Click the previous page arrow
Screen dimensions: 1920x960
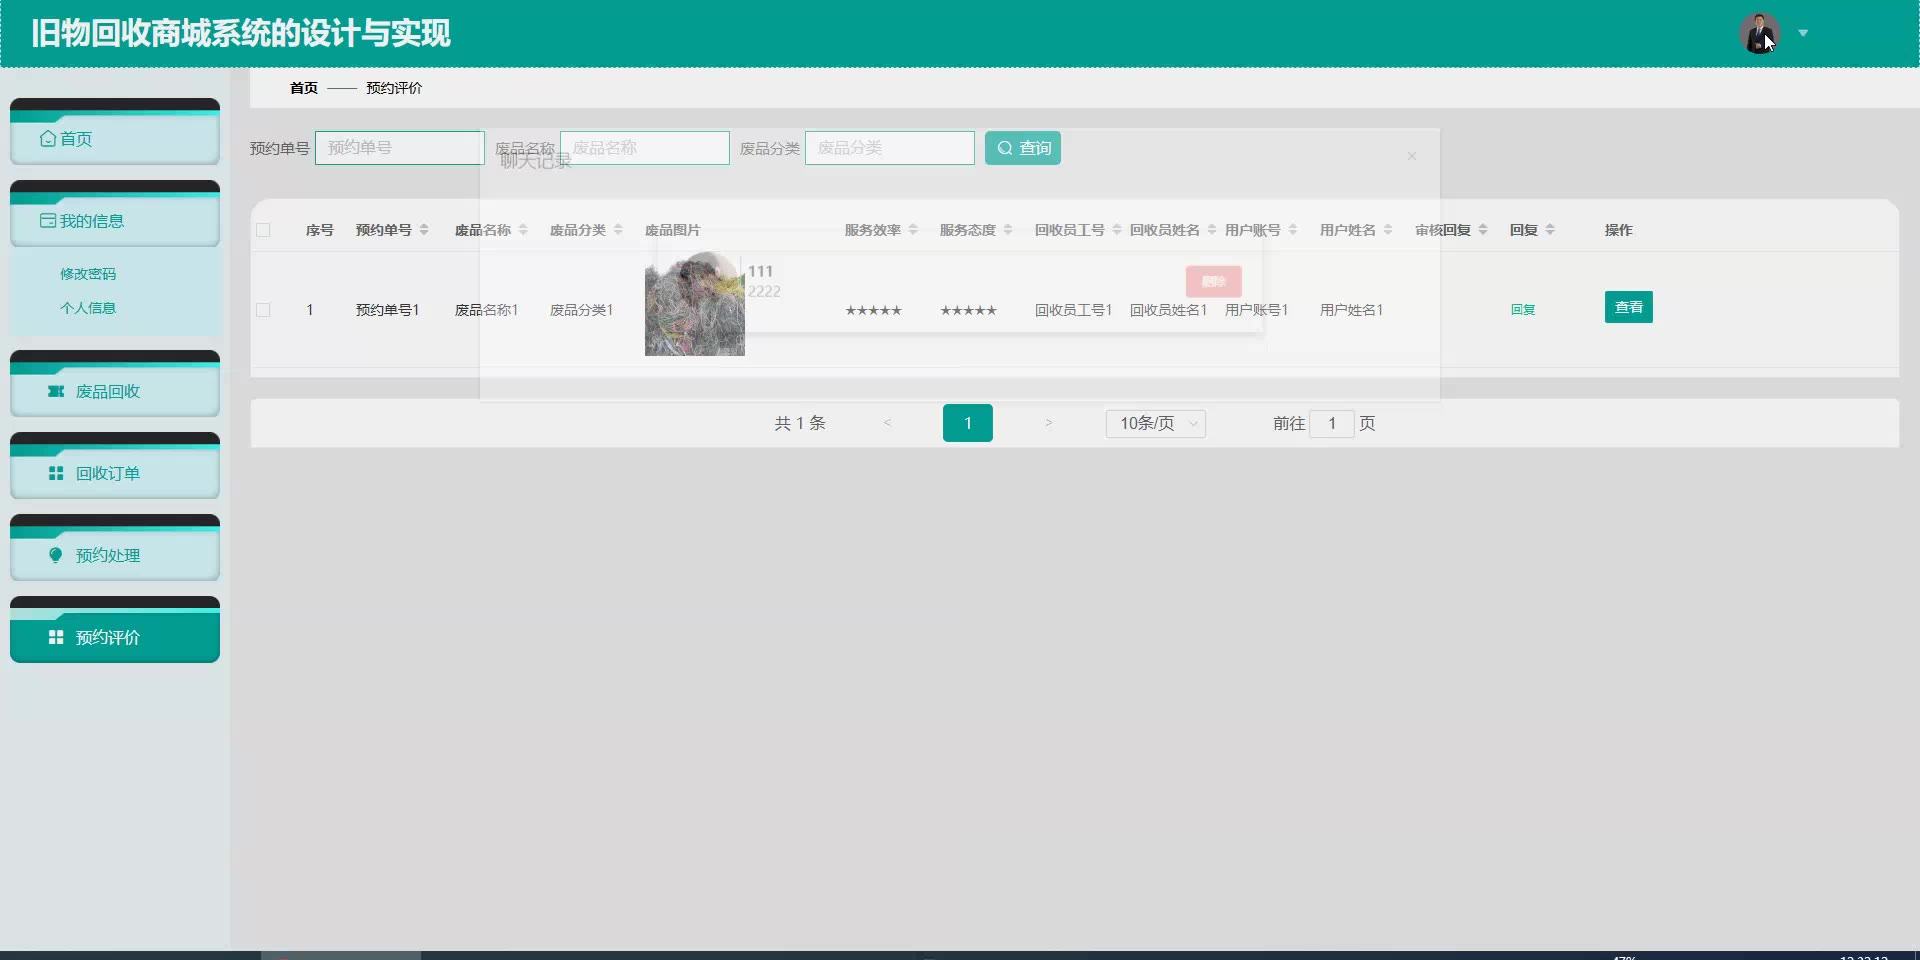887,423
